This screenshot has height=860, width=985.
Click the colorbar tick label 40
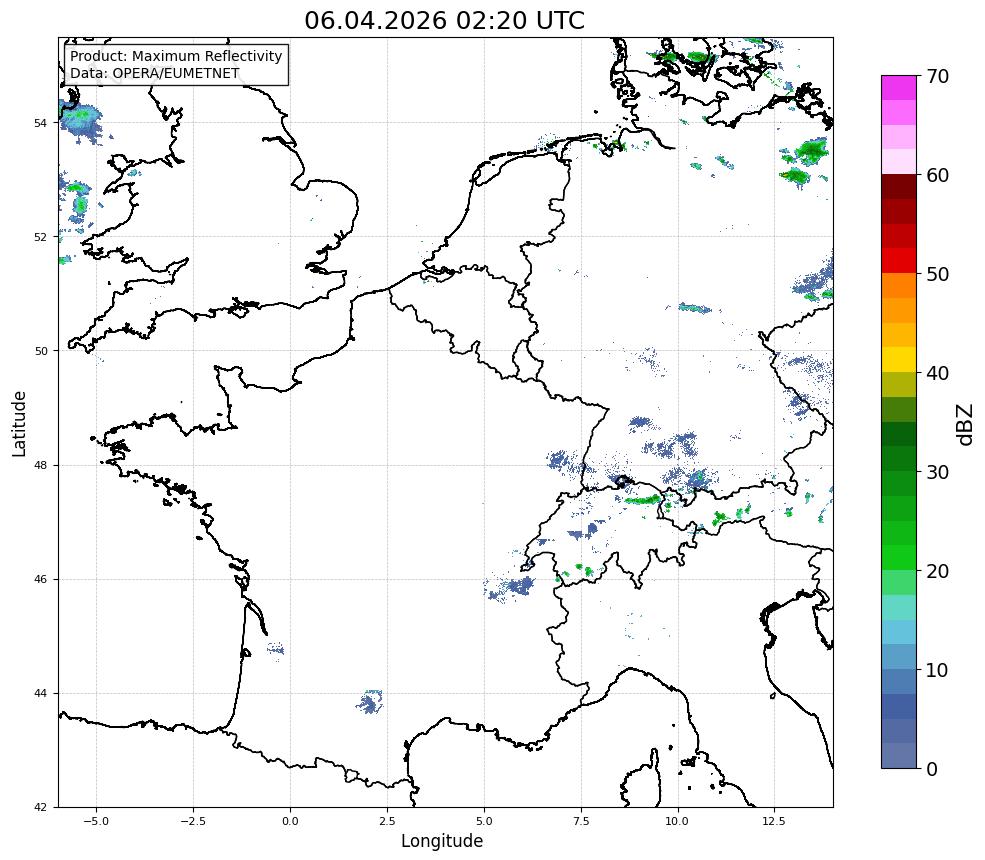937,373
